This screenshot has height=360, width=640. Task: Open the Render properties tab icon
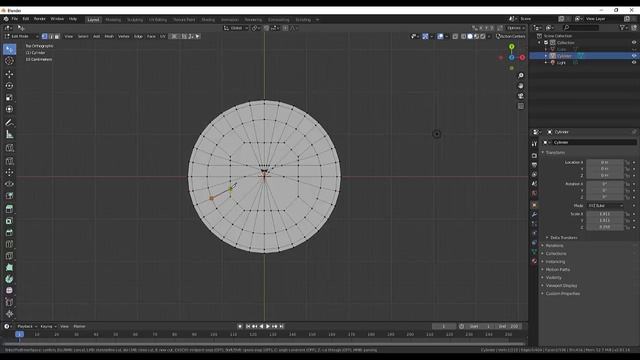click(x=534, y=156)
